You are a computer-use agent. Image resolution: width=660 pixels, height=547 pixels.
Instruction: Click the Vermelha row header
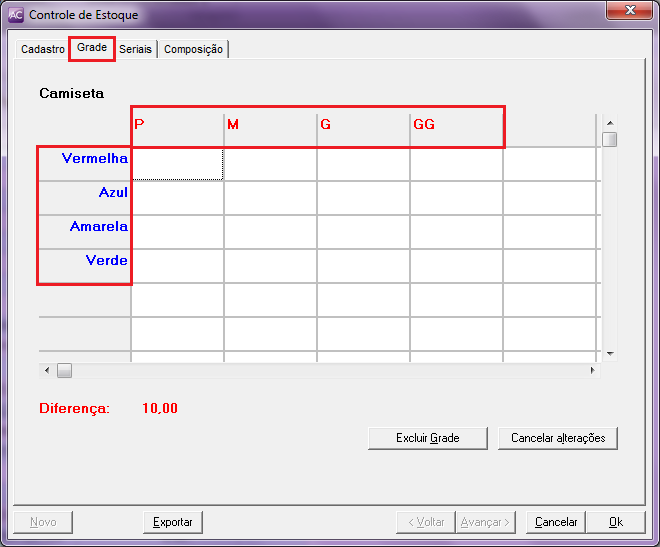(85, 159)
